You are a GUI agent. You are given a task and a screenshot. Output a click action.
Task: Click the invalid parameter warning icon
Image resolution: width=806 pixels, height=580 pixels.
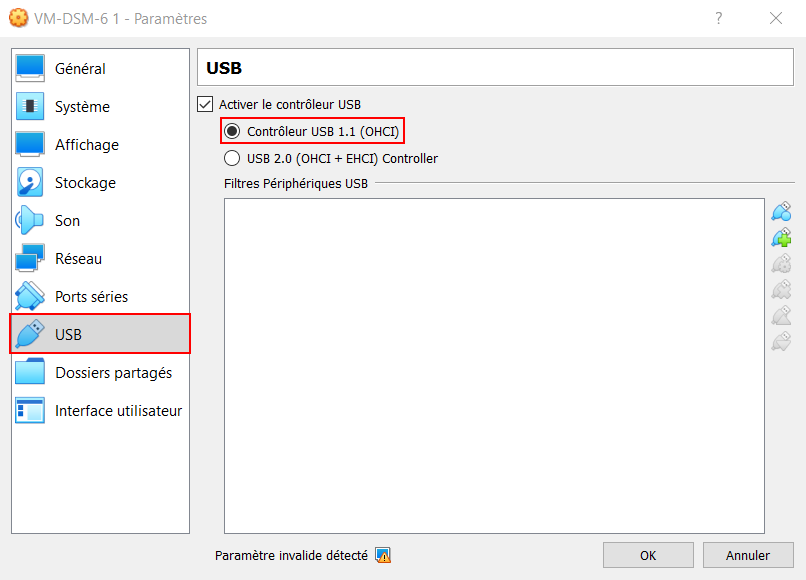383,555
